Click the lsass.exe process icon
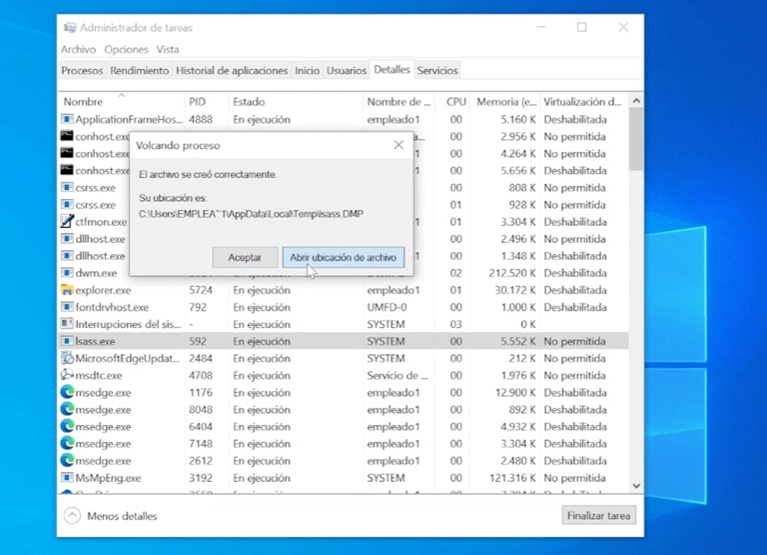This screenshot has height=555, width=767. 67,341
